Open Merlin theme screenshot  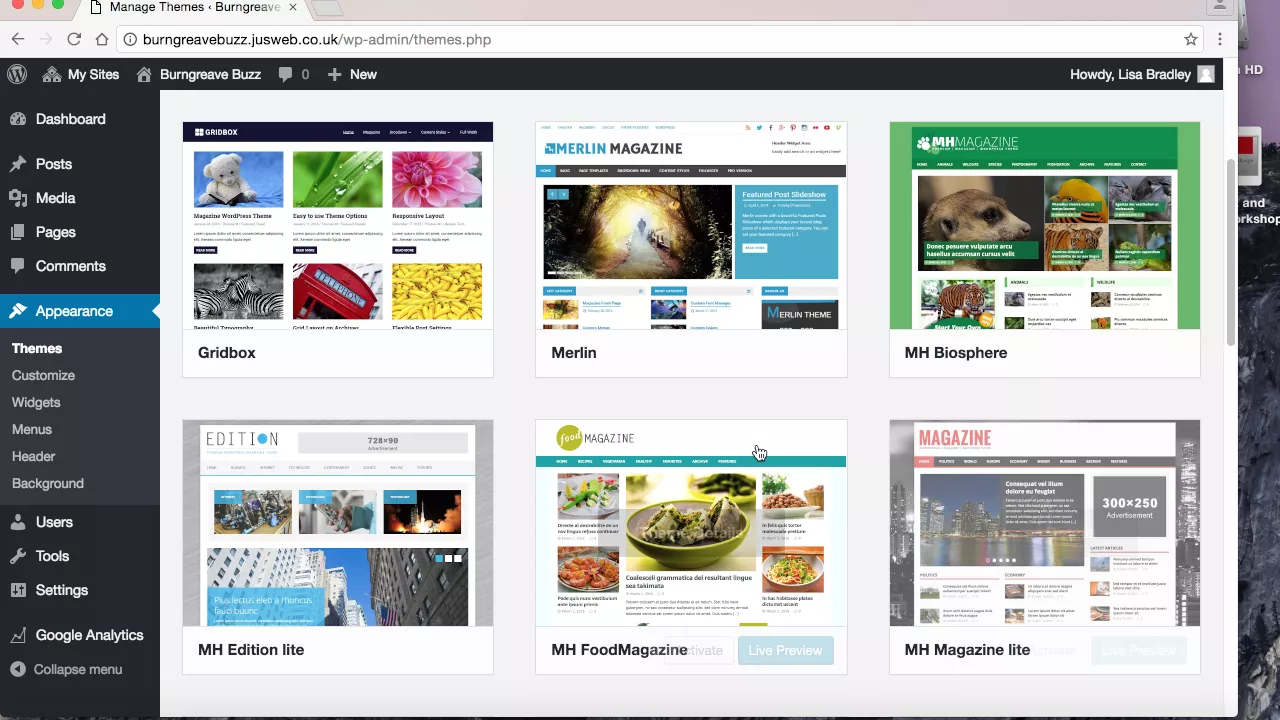pyautogui.click(x=691, y=225)
